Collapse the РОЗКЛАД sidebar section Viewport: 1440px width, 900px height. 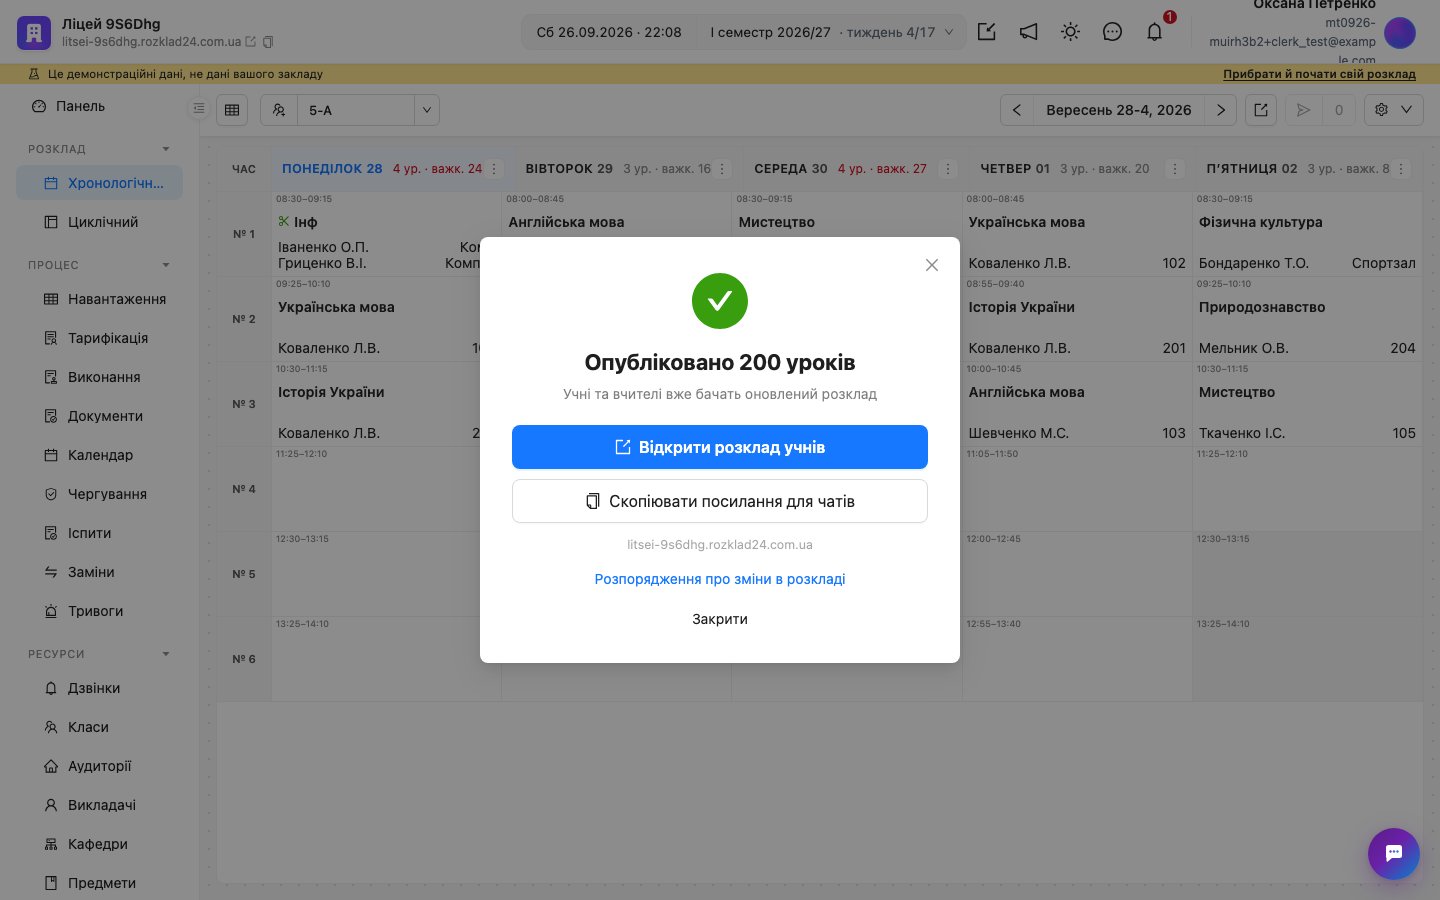coord(166,149)
